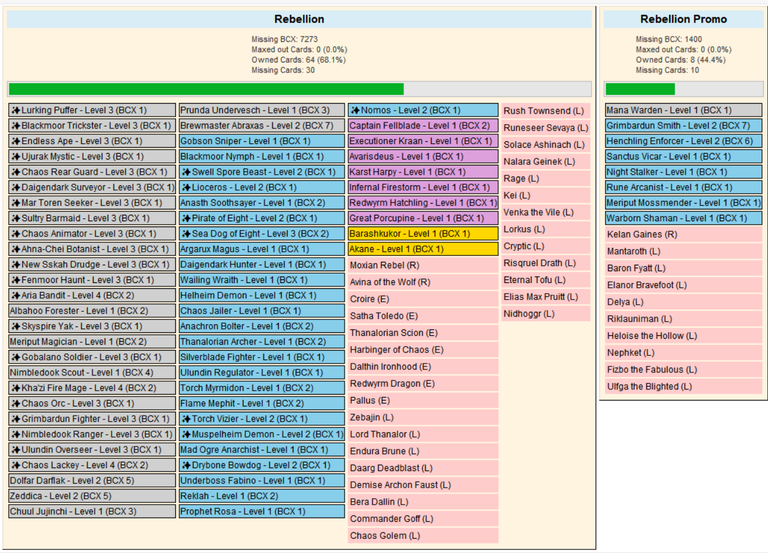Click the star icon beside Swell Spore Beast
This screenshot has height=553, width=768.
[x=186, y=172]
